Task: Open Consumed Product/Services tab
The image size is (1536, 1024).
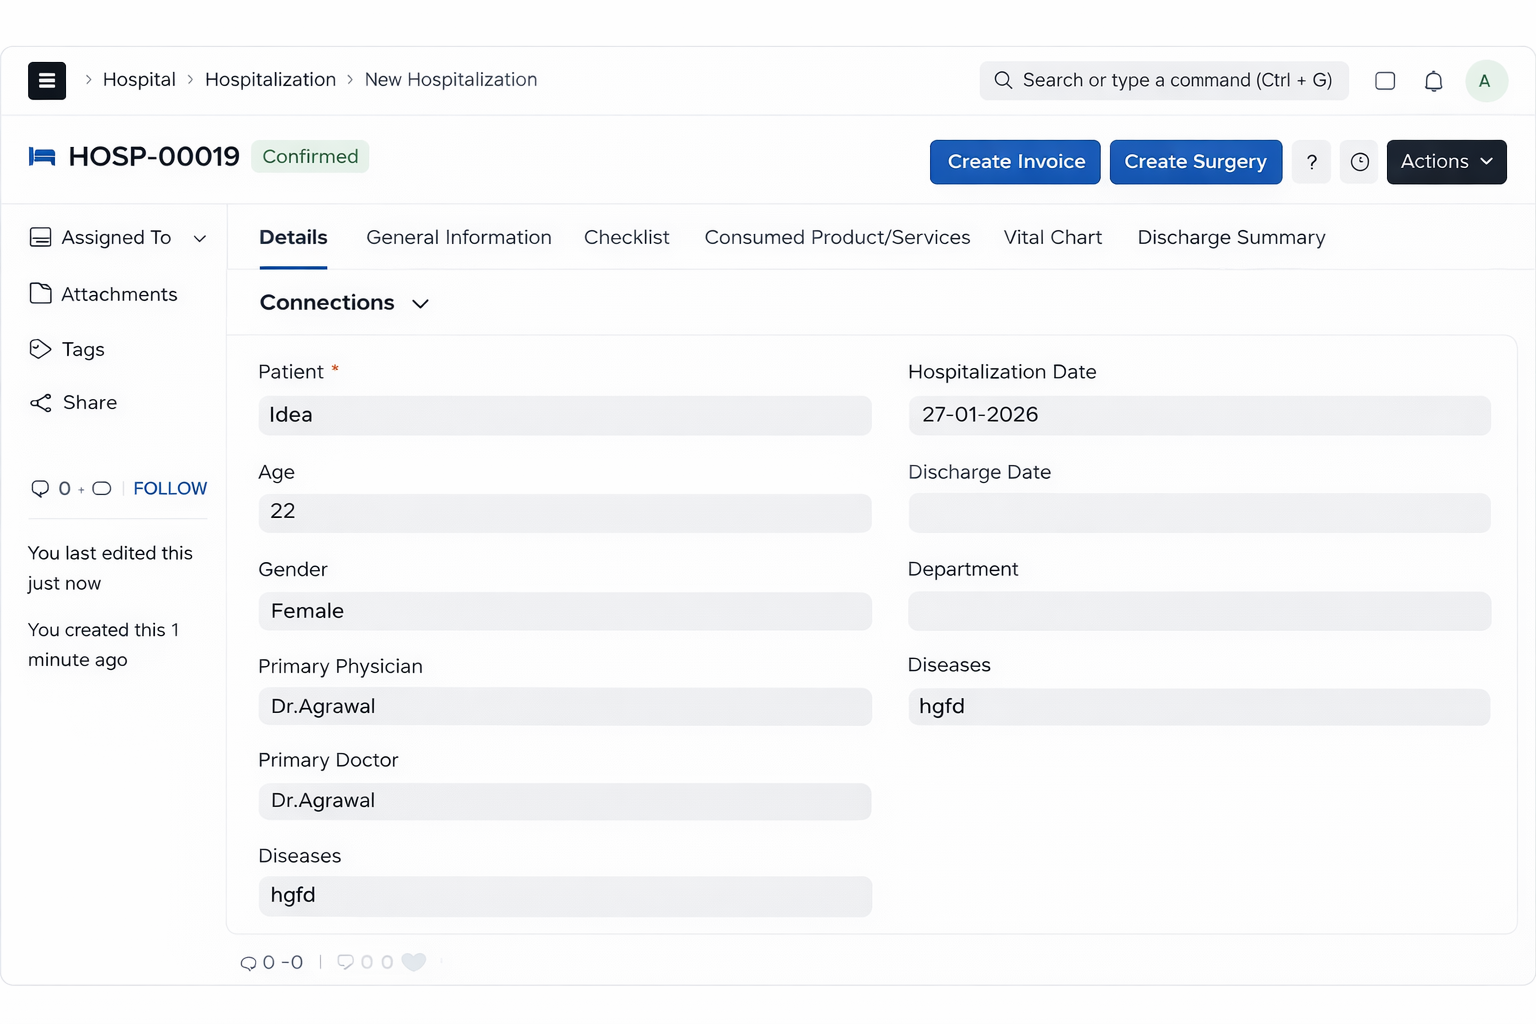Action: click(837, 237)
